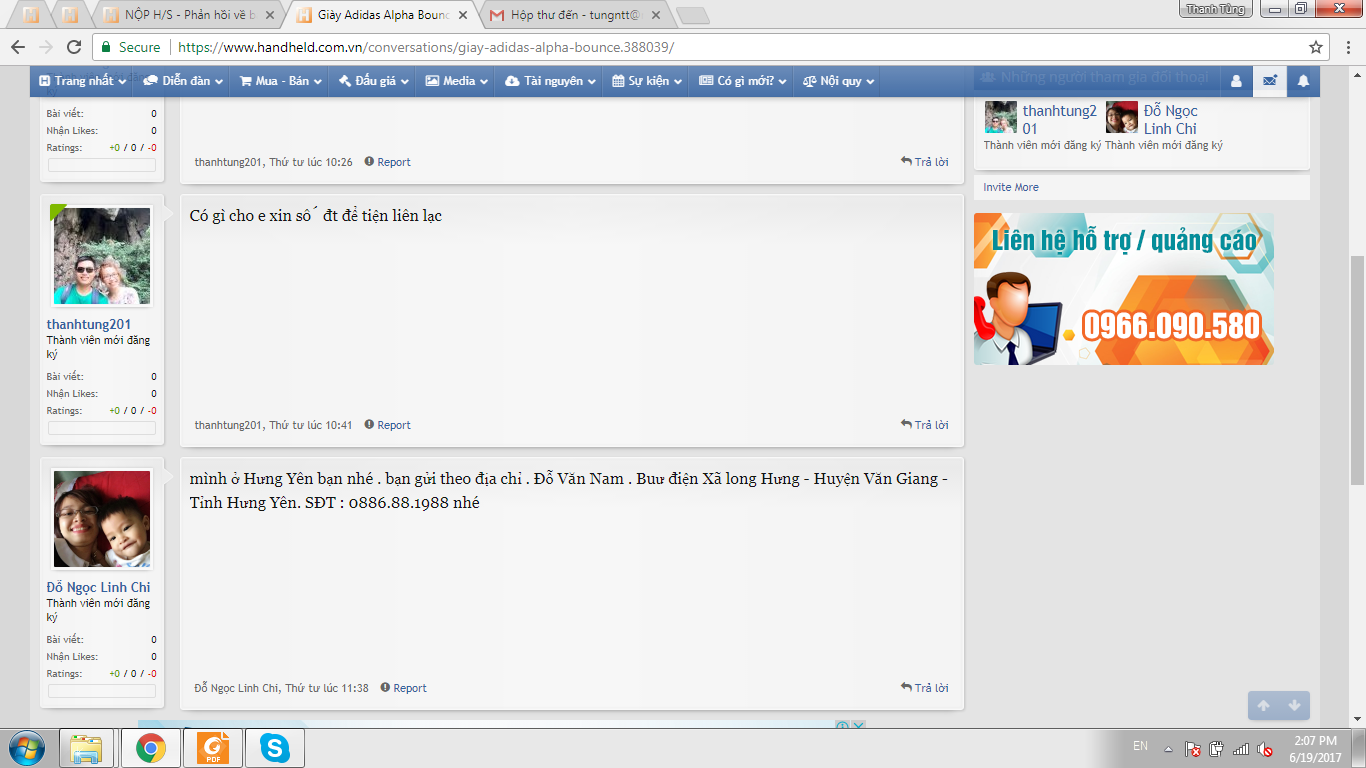Open the Tài nguyên dropdown menu
This screenshot has width=1366, height=768.
tap(552, 81)
